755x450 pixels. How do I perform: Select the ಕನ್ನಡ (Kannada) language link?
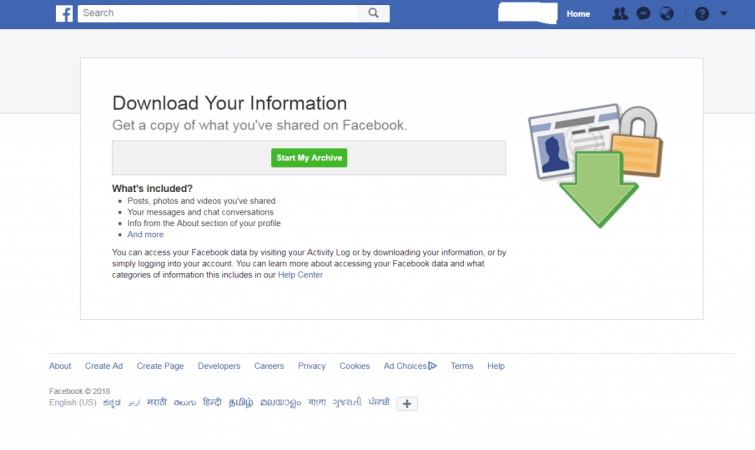(112, 403)
